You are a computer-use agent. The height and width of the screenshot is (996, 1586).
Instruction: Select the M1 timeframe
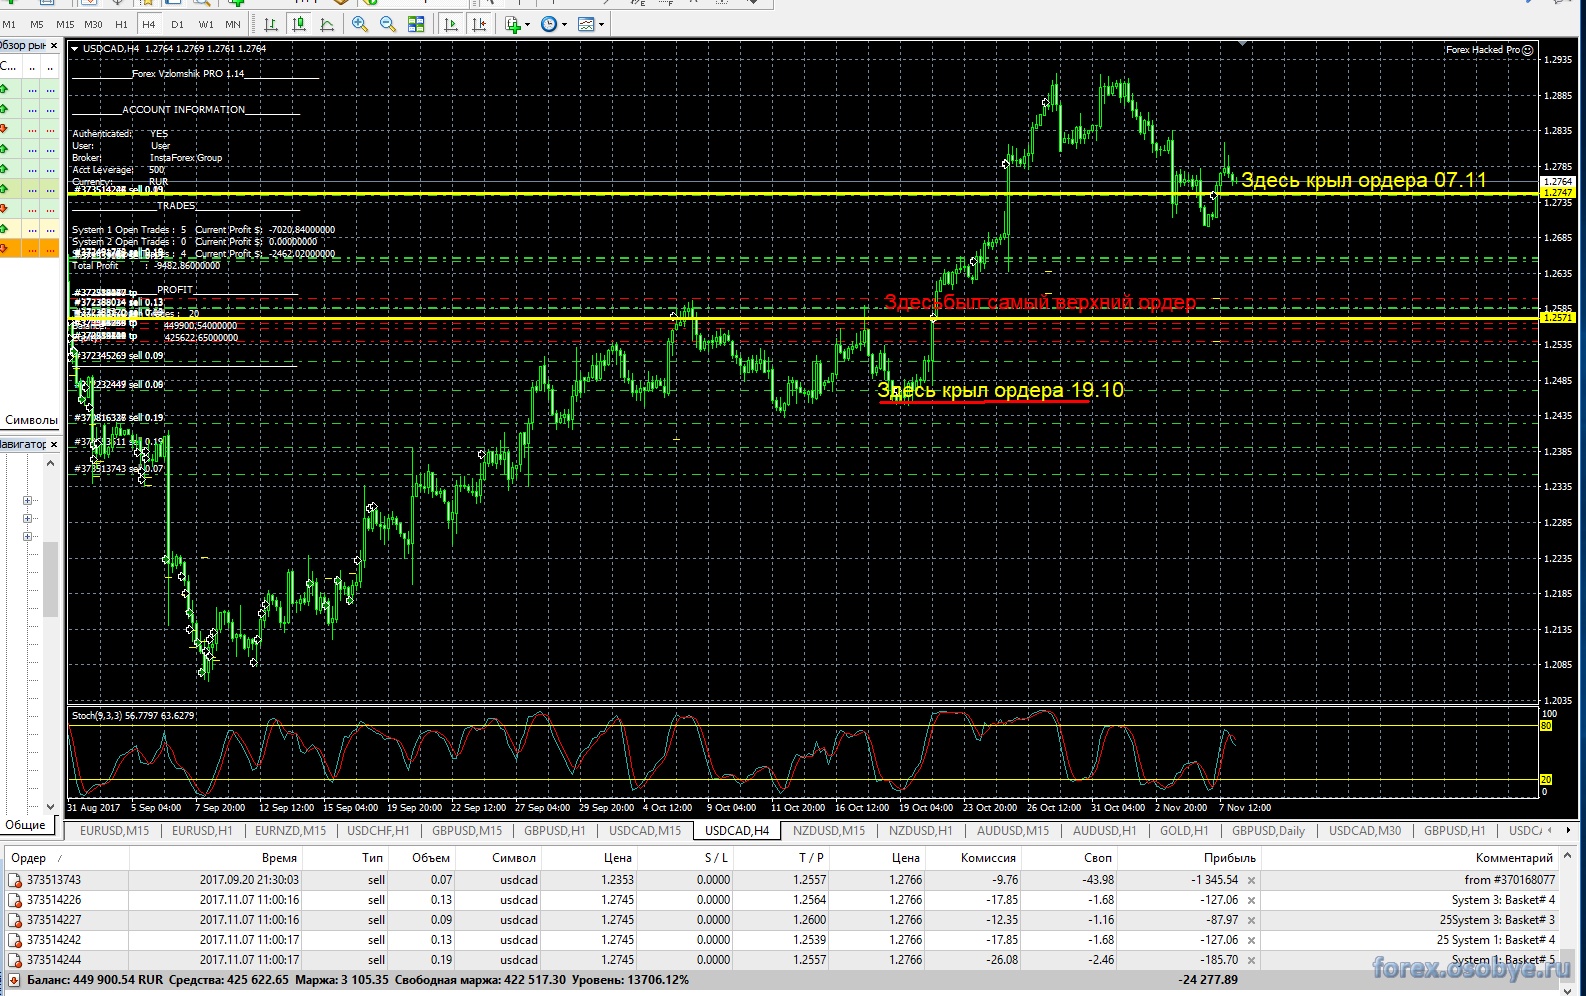point(9,24)
